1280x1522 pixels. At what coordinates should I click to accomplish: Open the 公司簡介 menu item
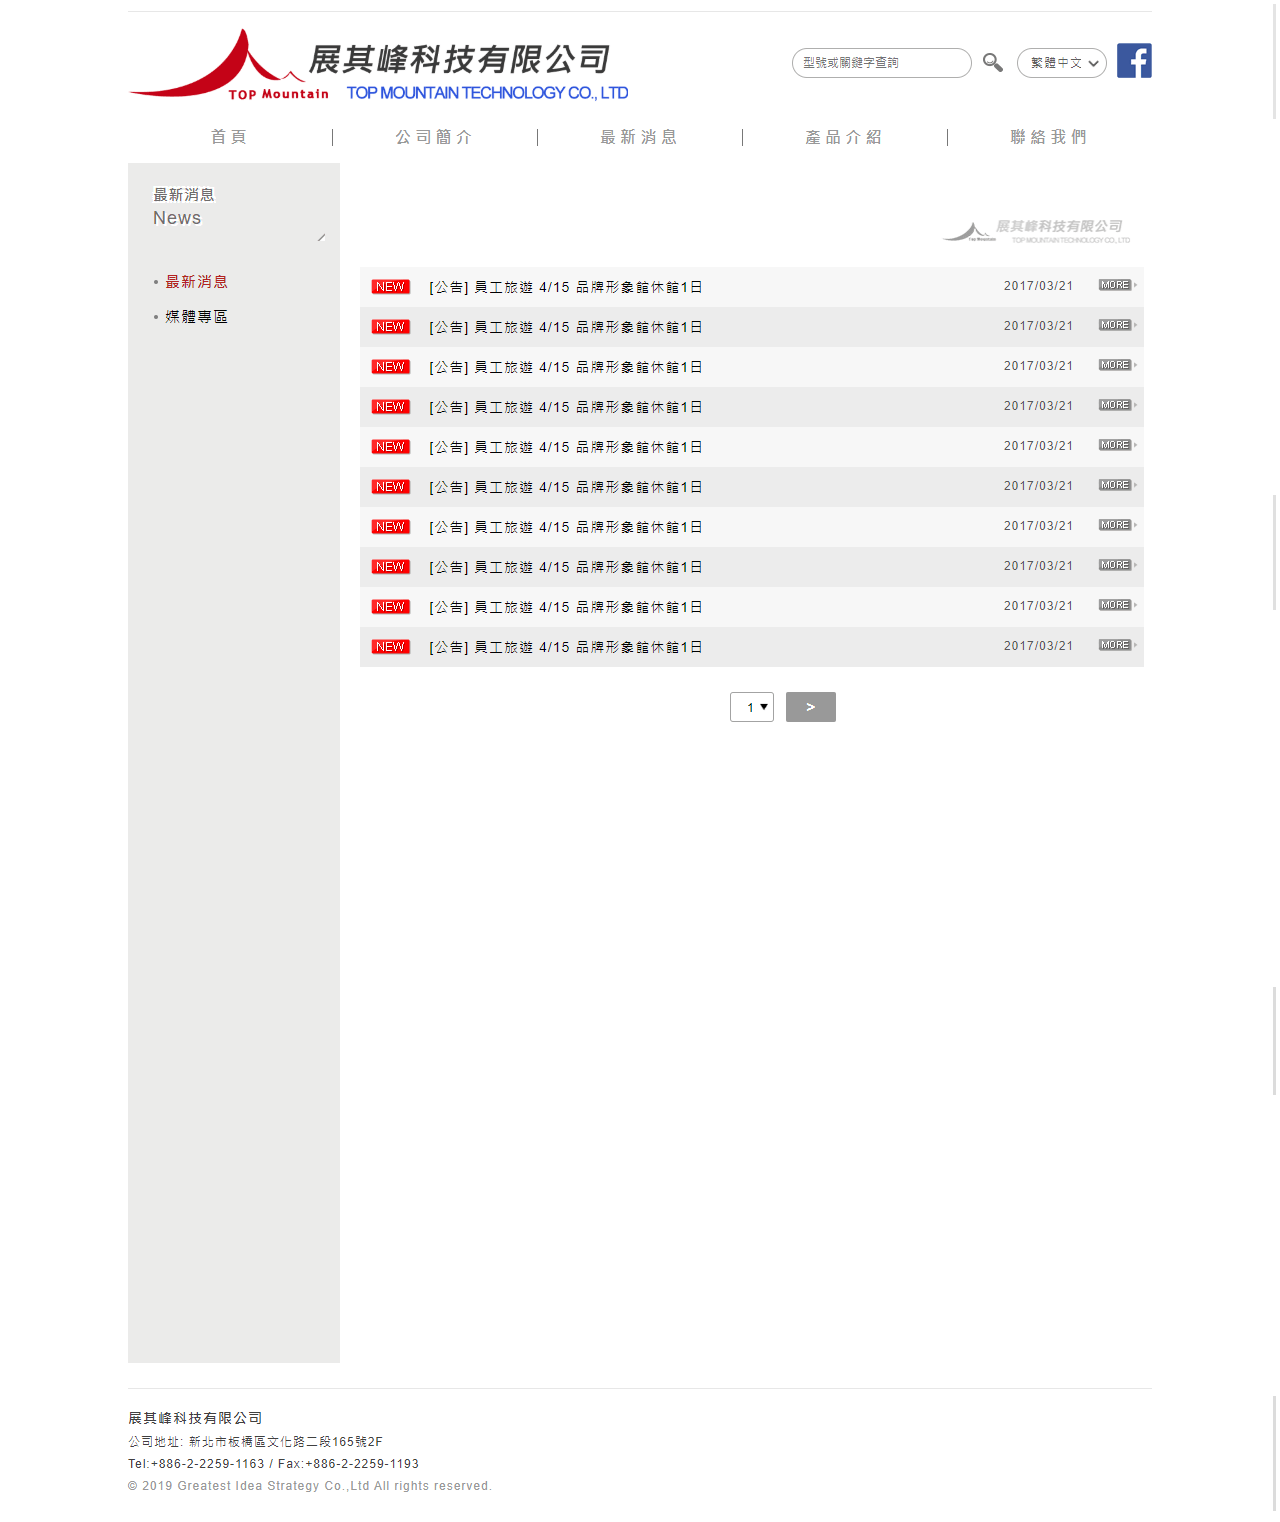[x=435, y=137]
